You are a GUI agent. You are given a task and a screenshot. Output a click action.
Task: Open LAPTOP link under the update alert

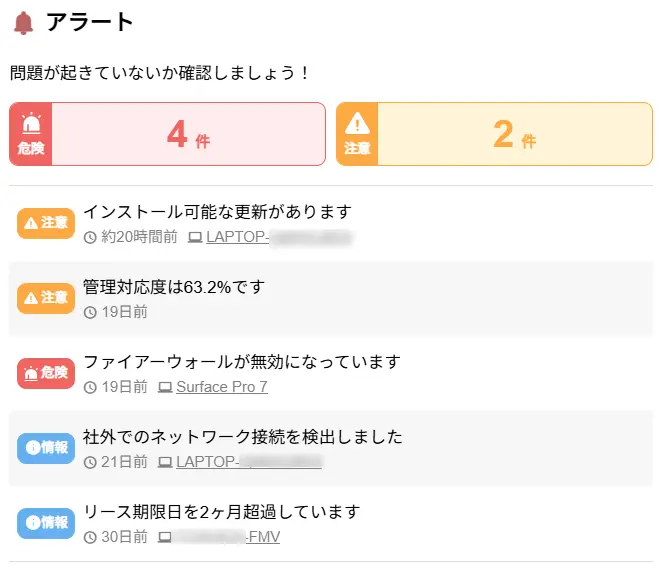coord(279,237)
